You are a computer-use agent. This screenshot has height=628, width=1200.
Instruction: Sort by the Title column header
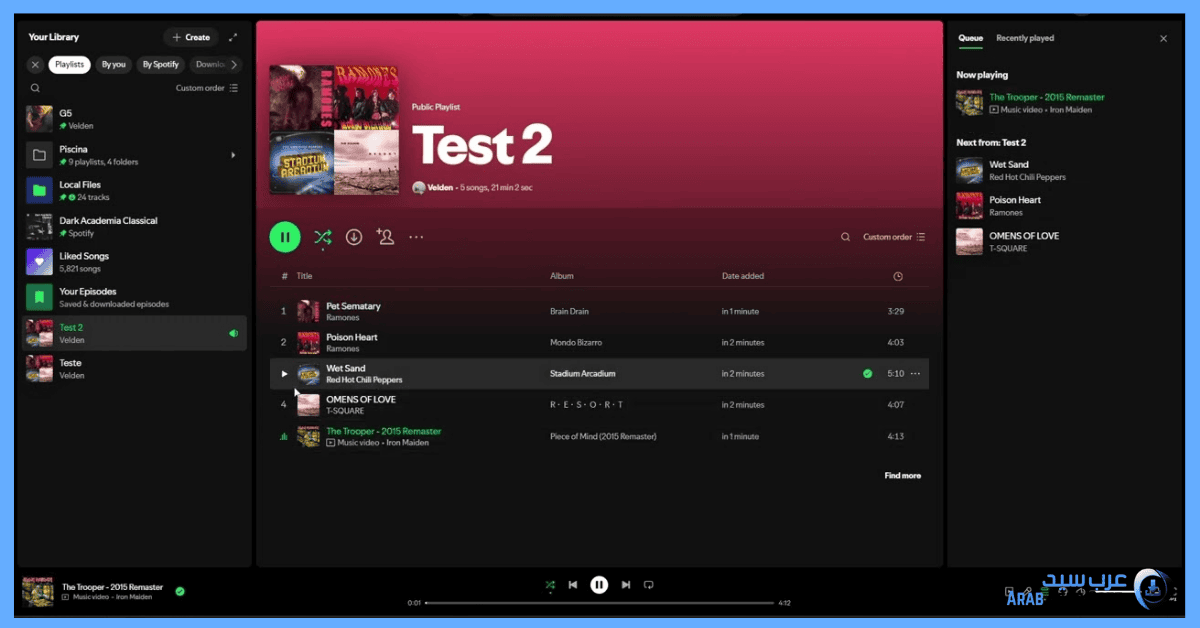[305, 276]
